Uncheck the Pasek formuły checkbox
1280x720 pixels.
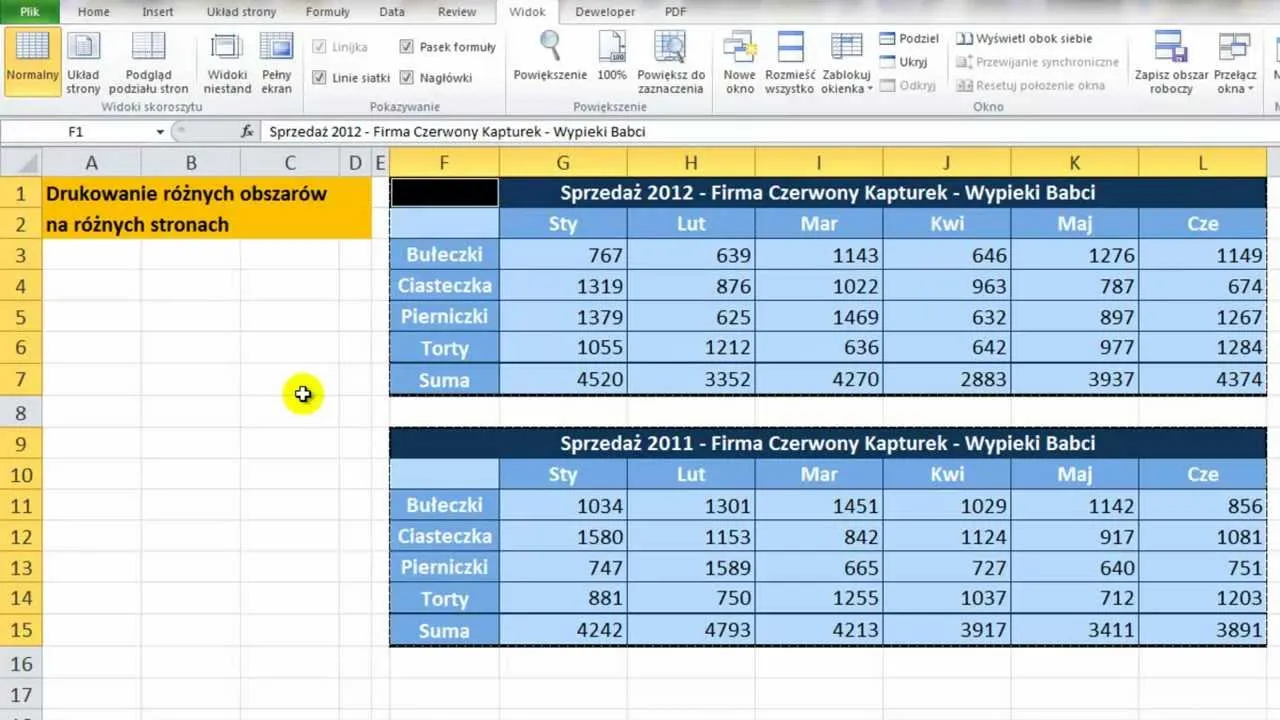click(407, 47)
